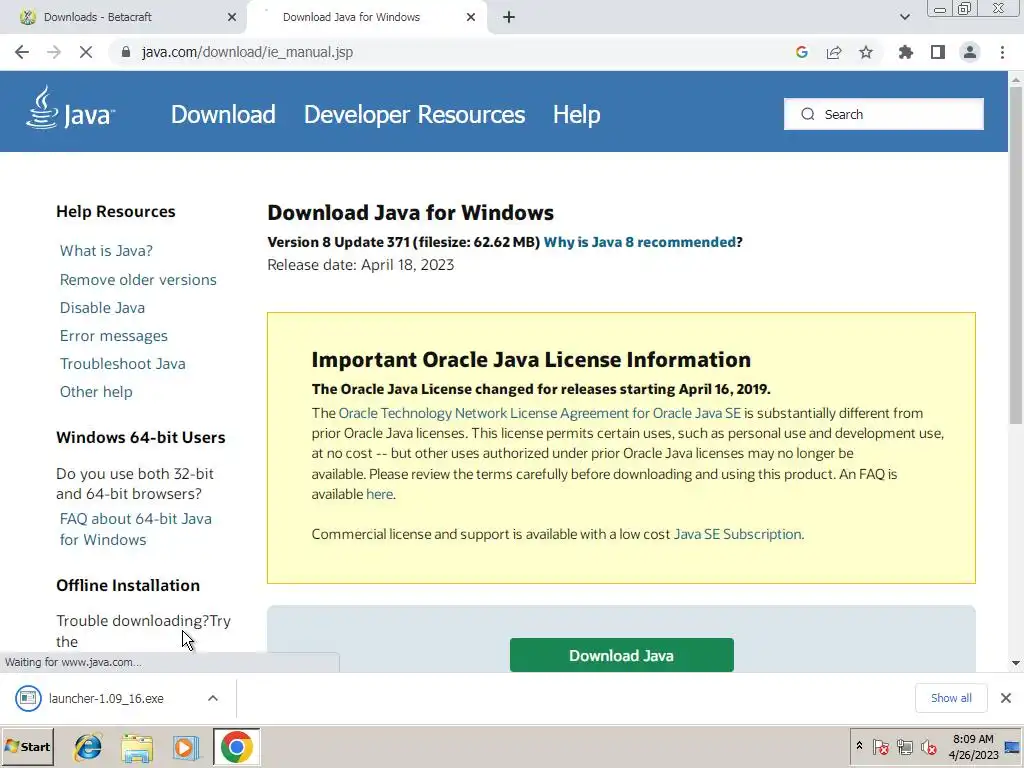Open the Developer Resources menu item
1024x768 pixels.
click(414, 114)
